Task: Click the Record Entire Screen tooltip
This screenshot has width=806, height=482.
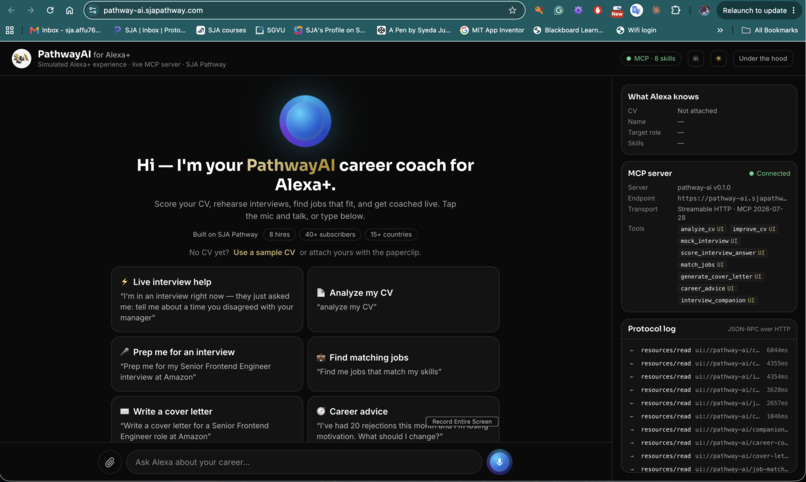Action: (x=462, y=421)
